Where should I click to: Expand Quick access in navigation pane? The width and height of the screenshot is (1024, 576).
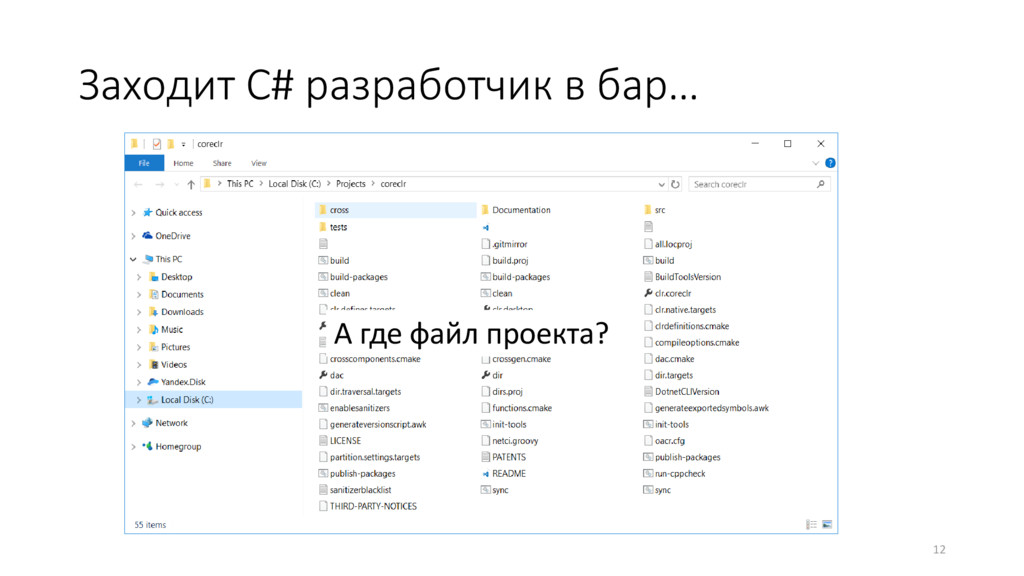[x=133, y=213]
